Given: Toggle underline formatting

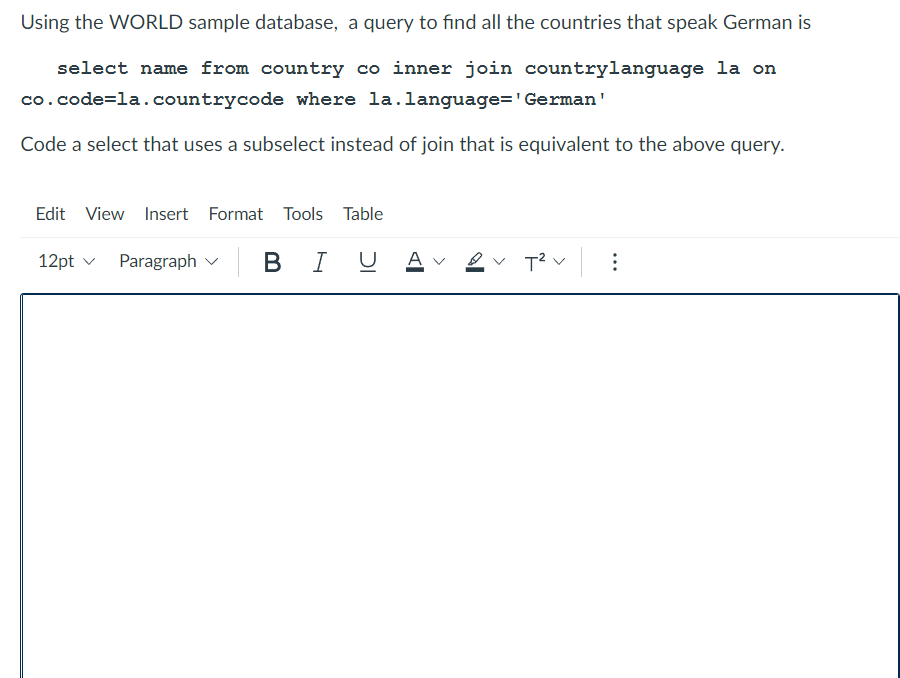Looking at the screenshot, I should (x=367, y=262).
